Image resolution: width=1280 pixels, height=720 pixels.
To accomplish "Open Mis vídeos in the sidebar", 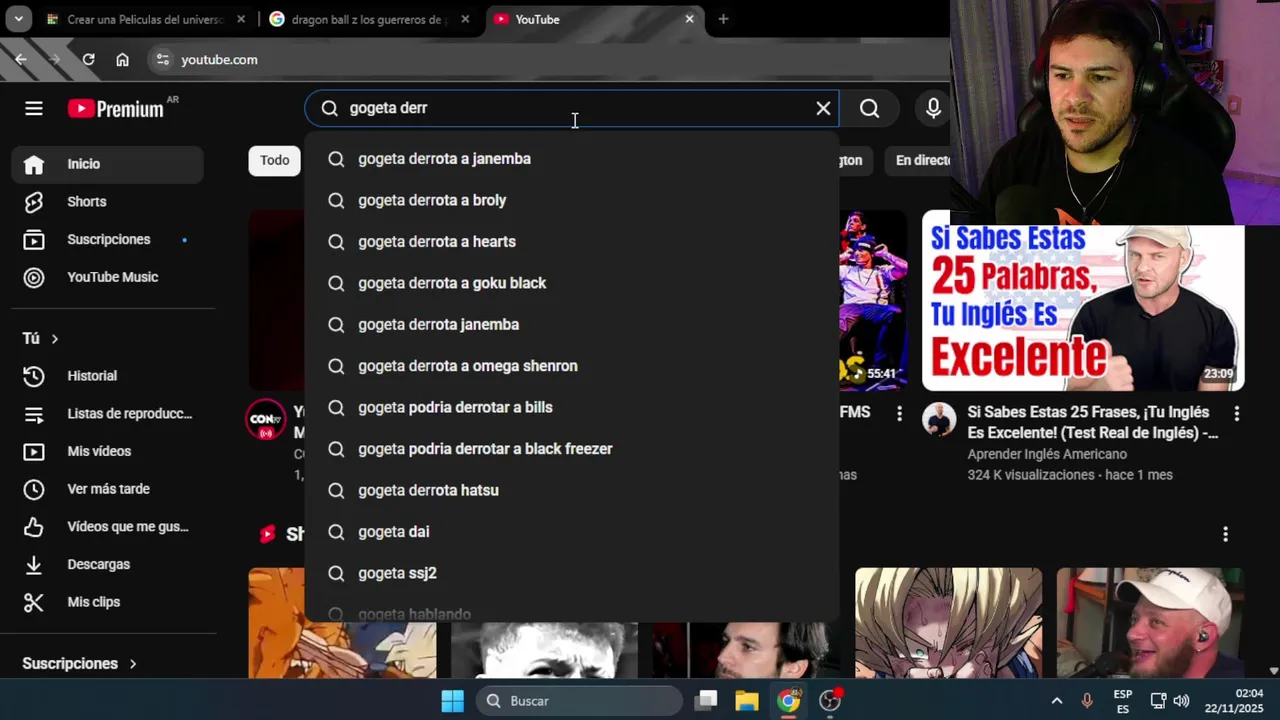I will click(108, 452).
